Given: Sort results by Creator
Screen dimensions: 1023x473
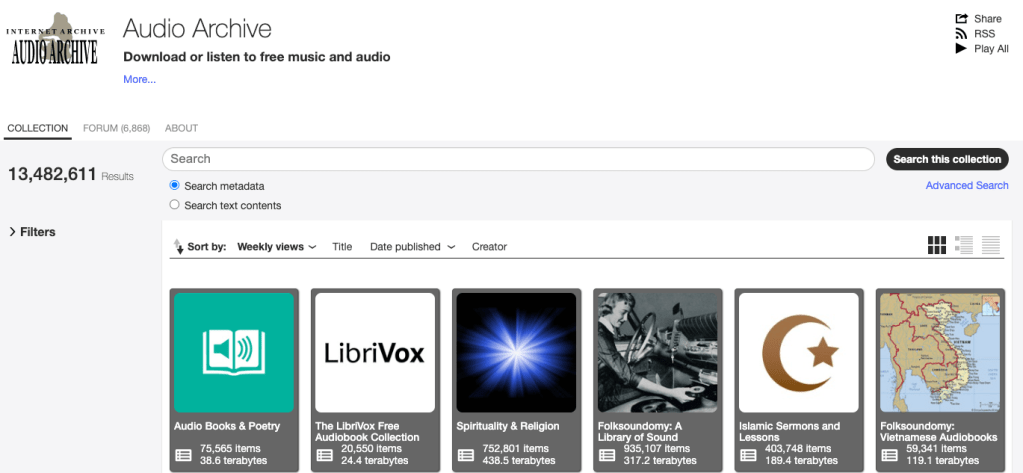Looking at the screenshot, I should pos(489,247).
